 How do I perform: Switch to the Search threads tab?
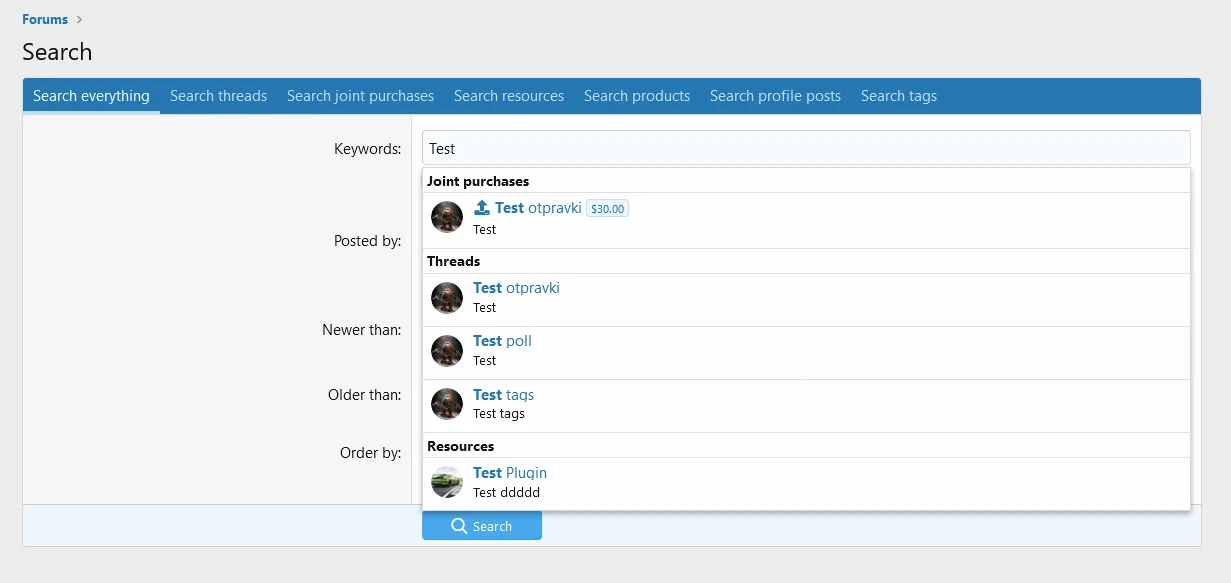pyautogui.click(x=218, y=96)
